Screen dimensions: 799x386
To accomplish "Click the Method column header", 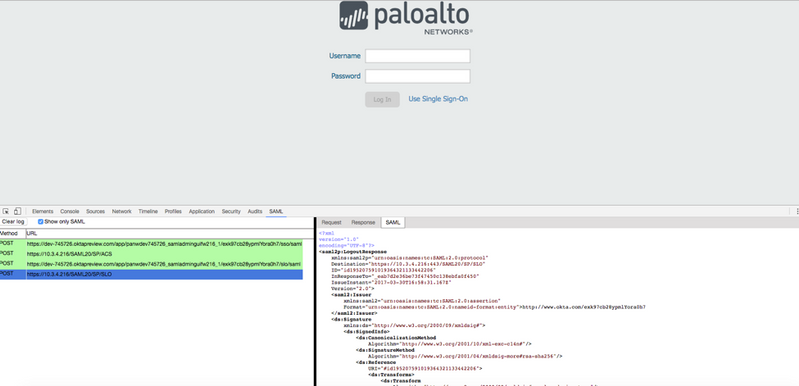I will (13, 234).
